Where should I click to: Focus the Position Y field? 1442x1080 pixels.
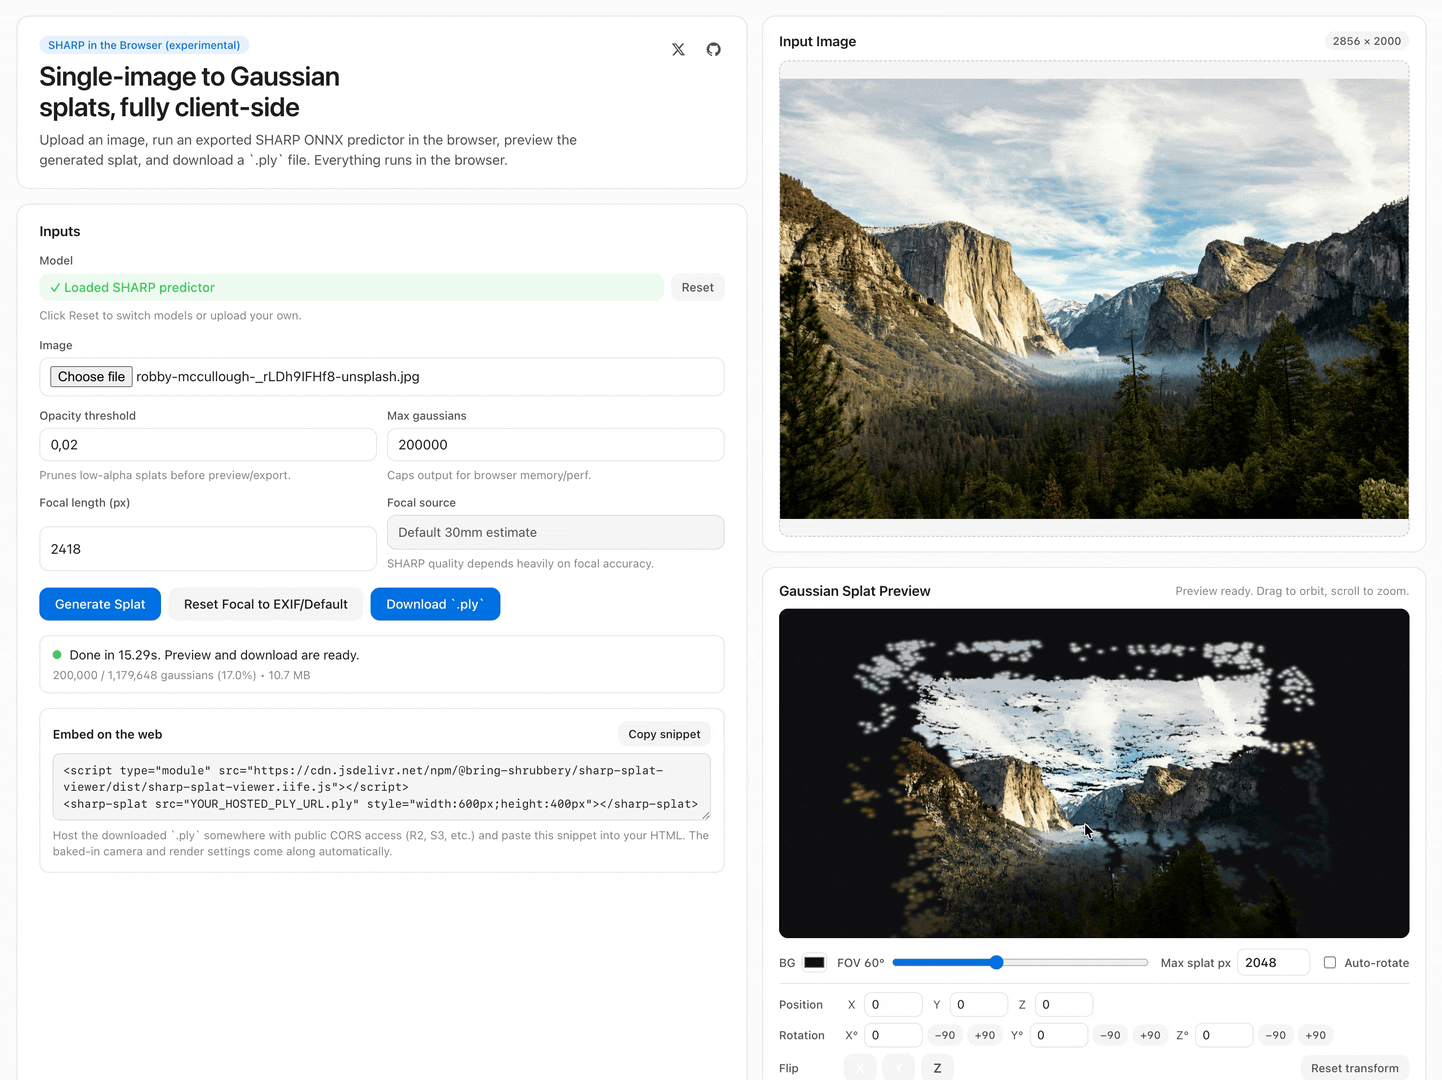[978, 1004]
